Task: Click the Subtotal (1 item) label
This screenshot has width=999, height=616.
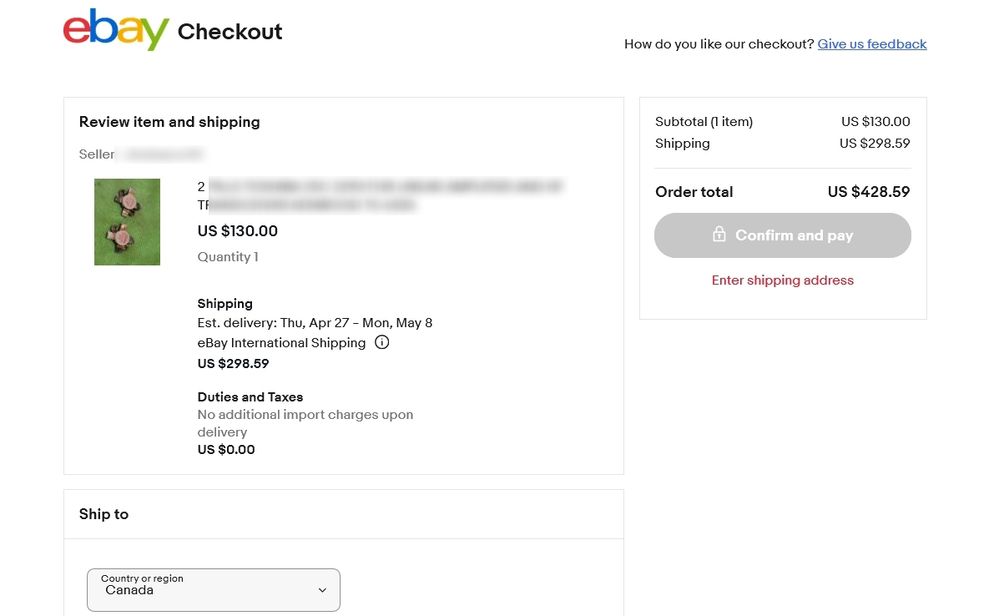Action: (x=704, y=122)
